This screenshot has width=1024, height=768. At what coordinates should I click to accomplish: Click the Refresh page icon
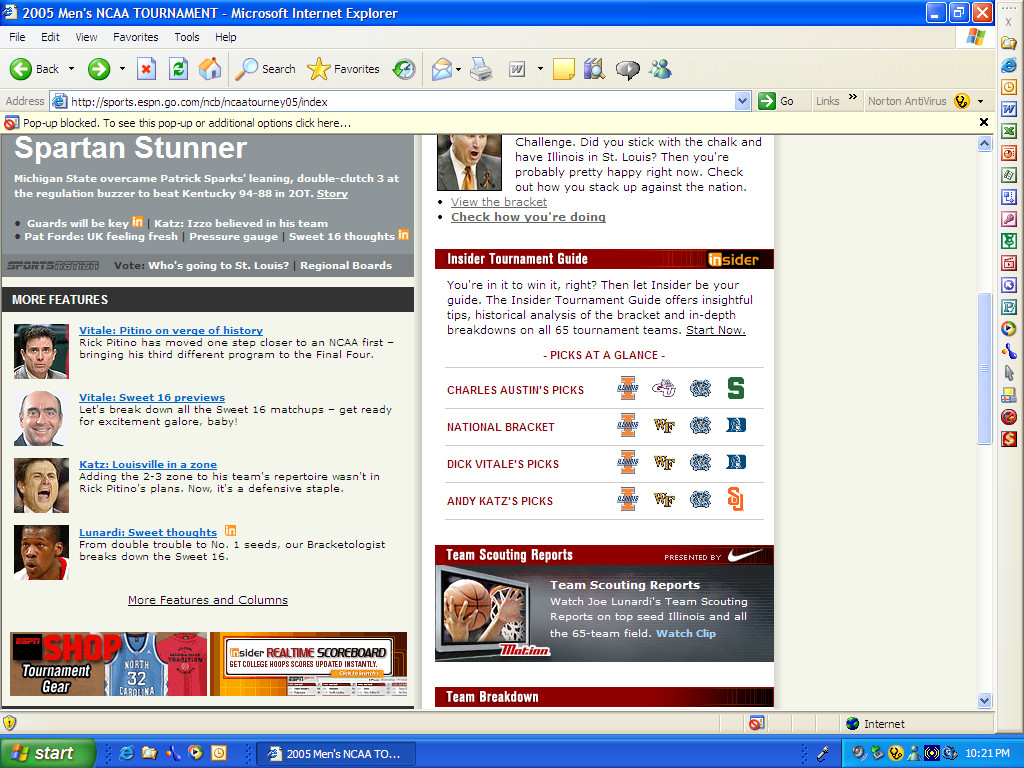tap(178, 69)
